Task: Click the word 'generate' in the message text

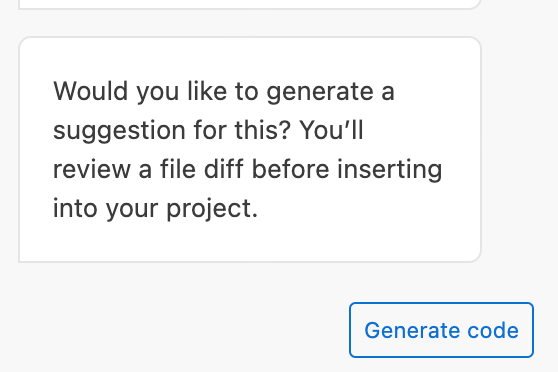Action: click(x=320, y=93)
